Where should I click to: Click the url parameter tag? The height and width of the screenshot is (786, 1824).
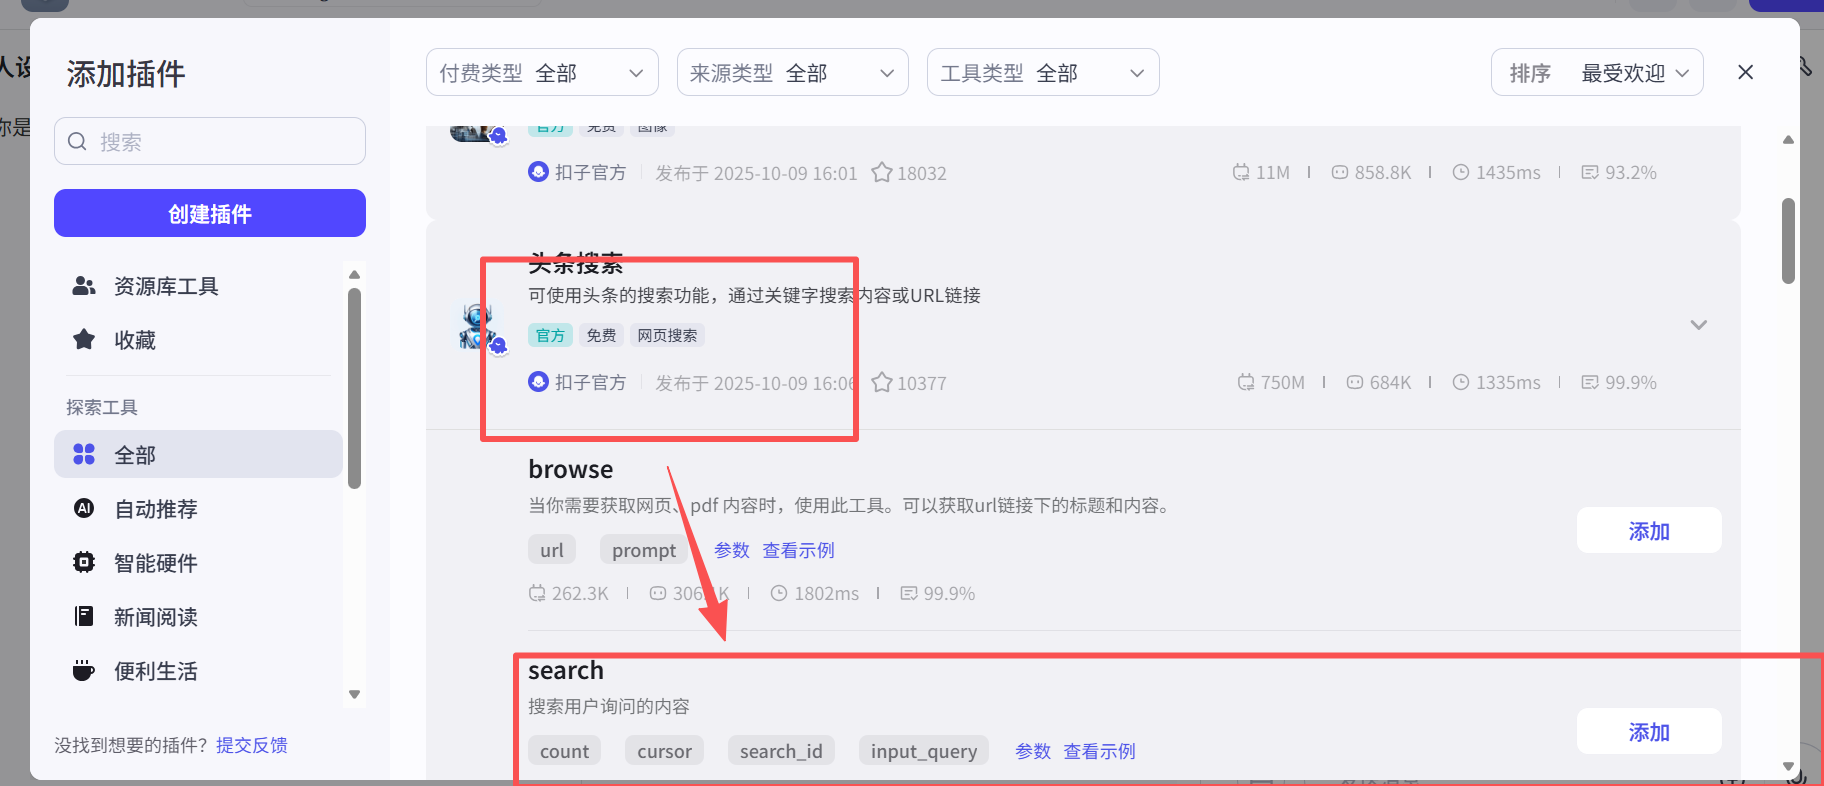coord(552,550)
